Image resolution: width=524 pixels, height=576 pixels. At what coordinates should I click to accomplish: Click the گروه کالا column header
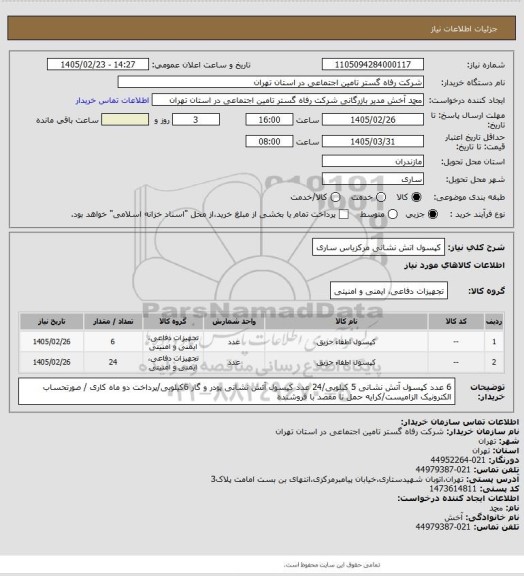[173, 322]
